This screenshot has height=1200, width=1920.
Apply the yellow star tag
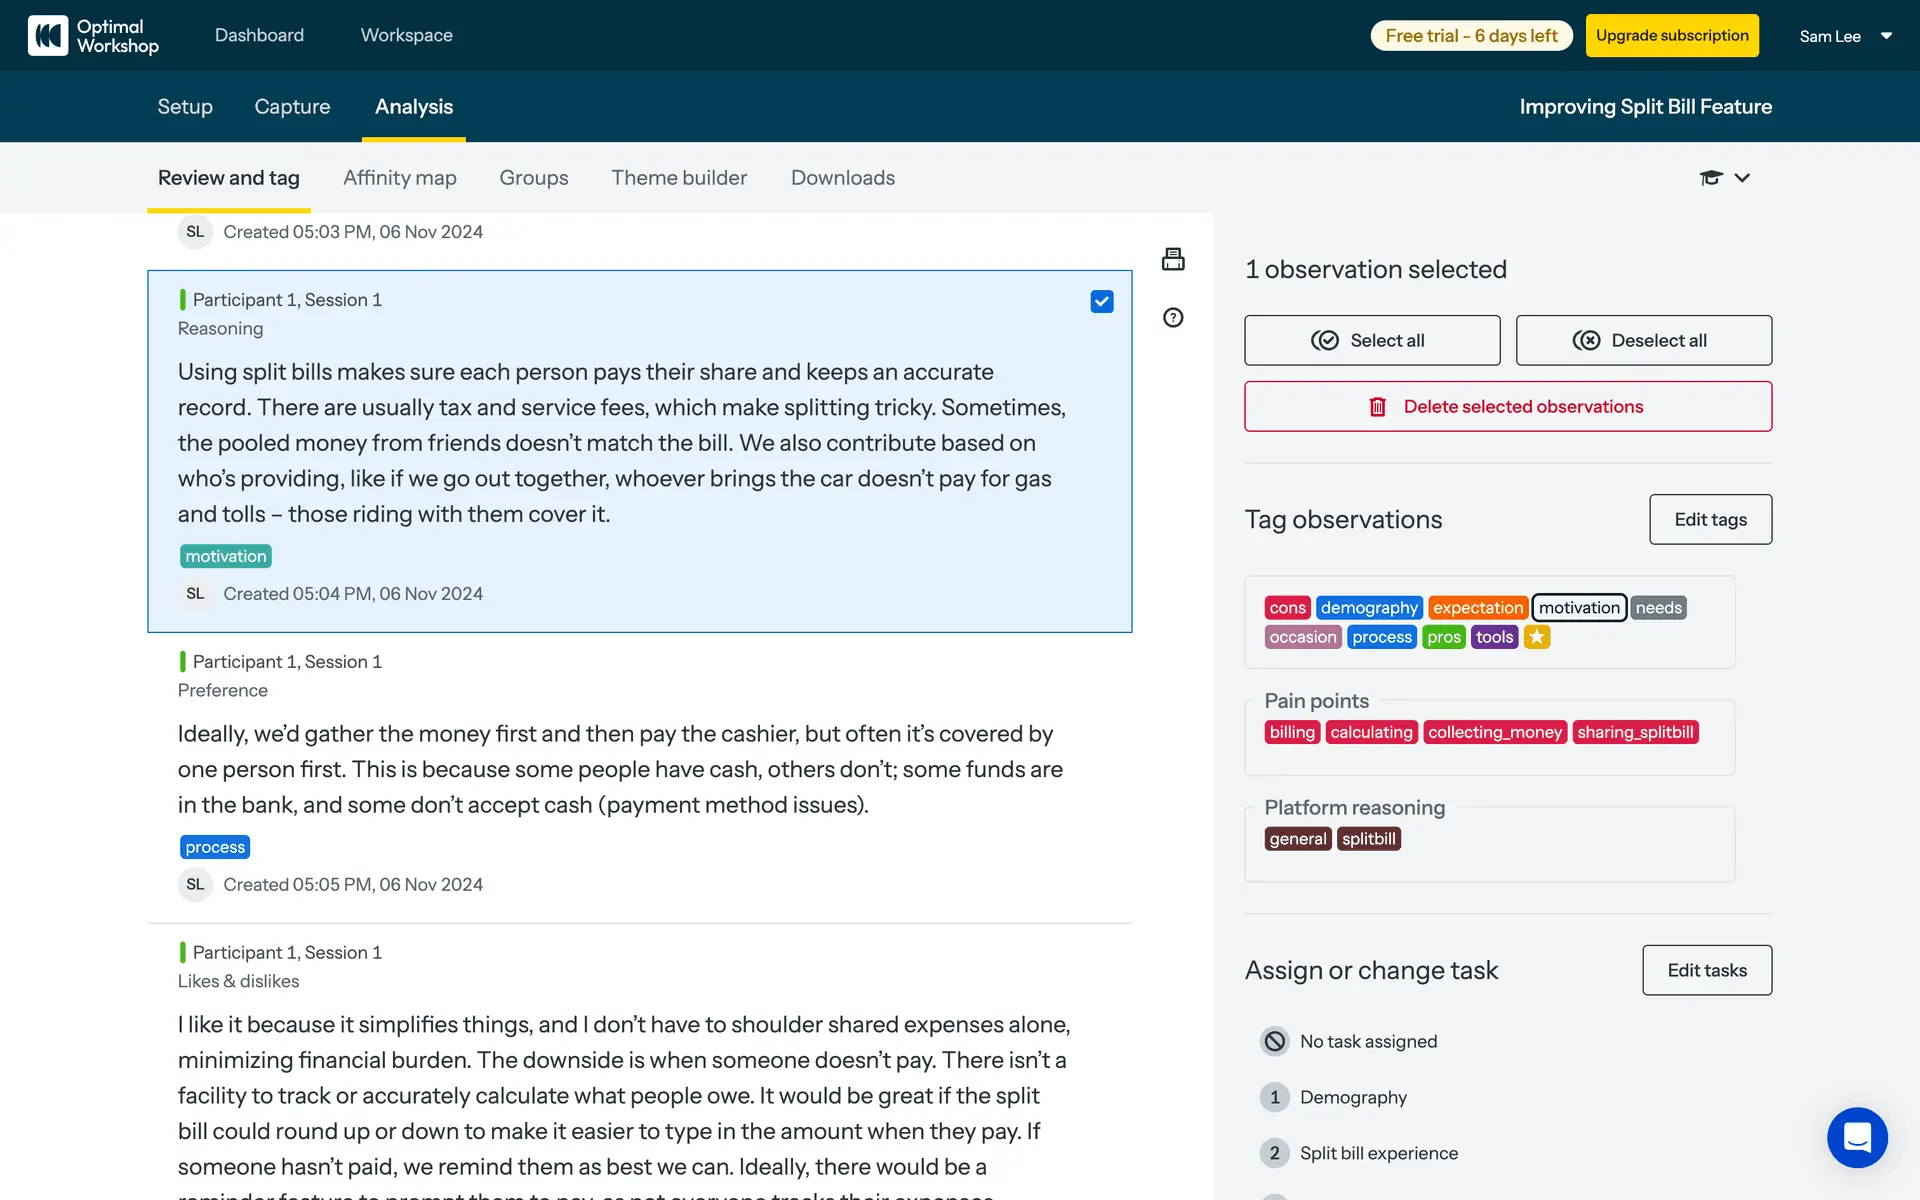coord(1537,637)
